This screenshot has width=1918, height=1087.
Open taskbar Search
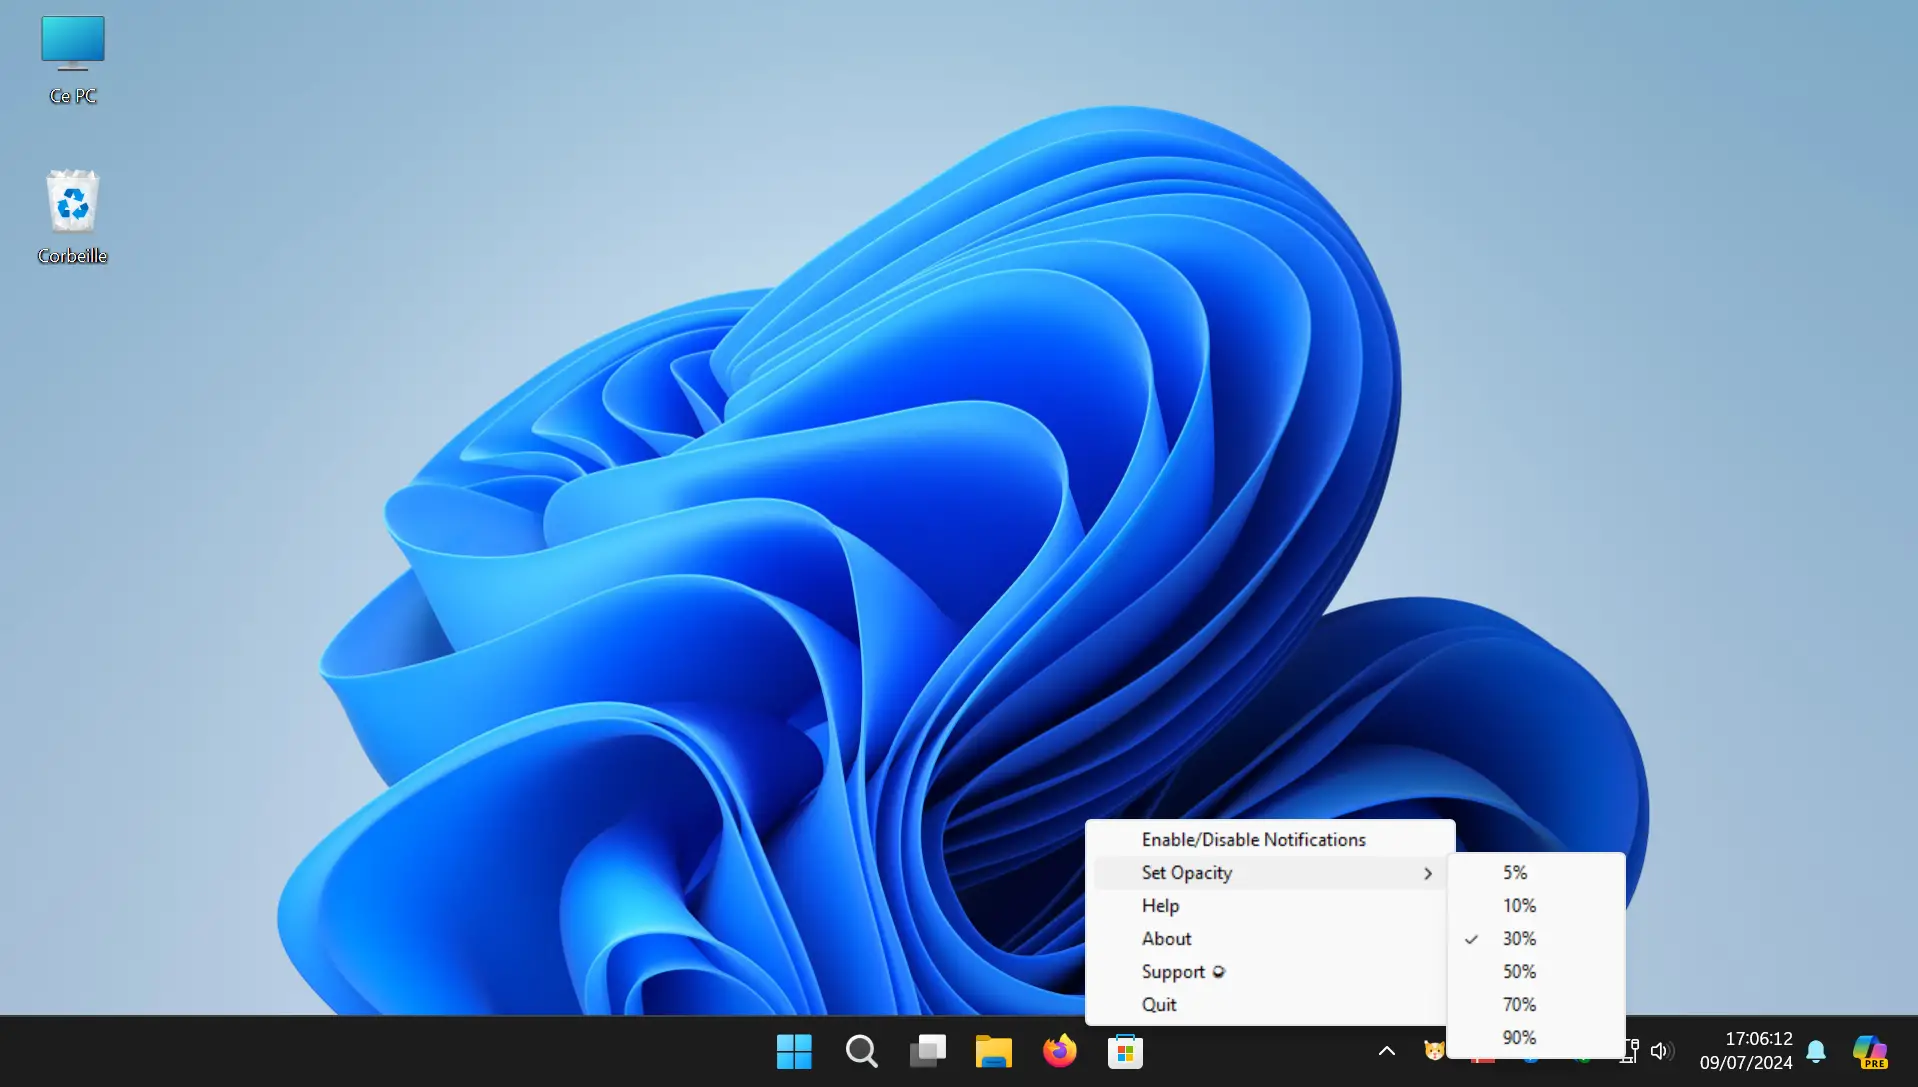(861, 1051)
